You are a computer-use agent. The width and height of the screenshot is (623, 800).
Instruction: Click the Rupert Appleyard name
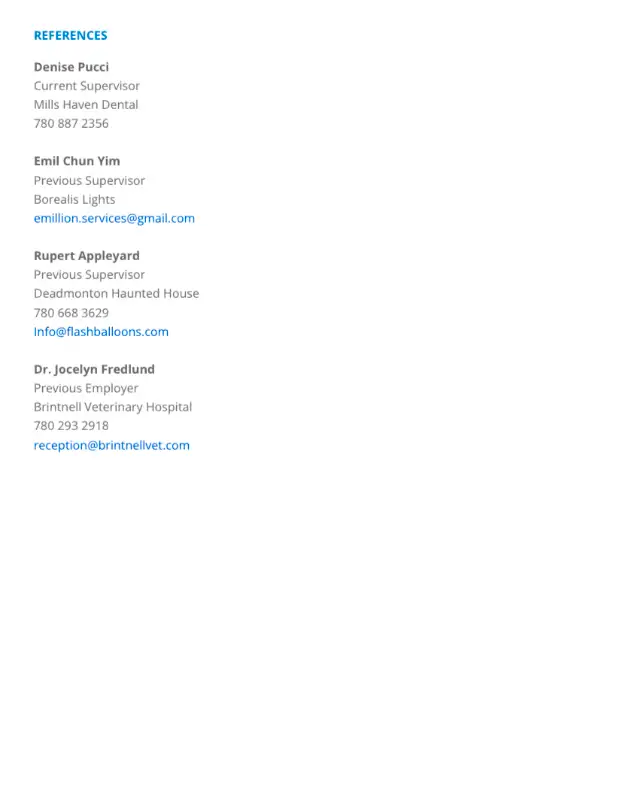(87, 256)
